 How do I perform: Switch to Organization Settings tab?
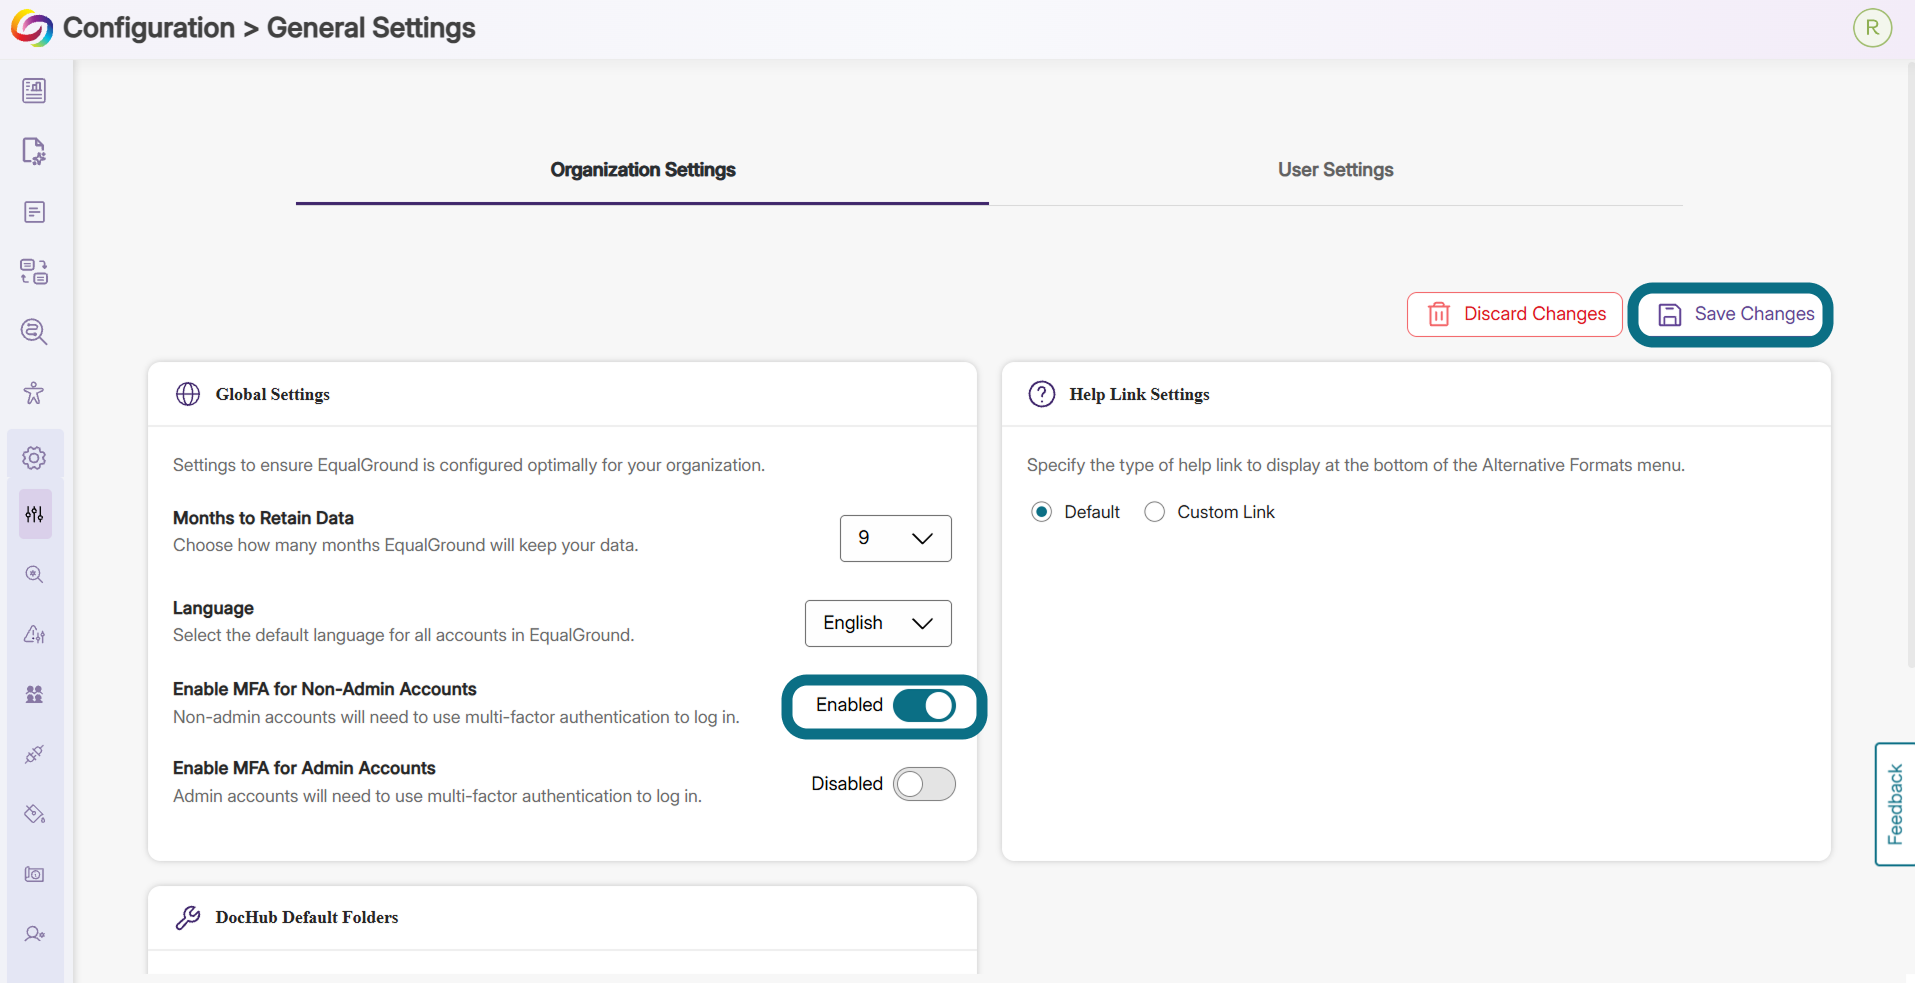642,170
